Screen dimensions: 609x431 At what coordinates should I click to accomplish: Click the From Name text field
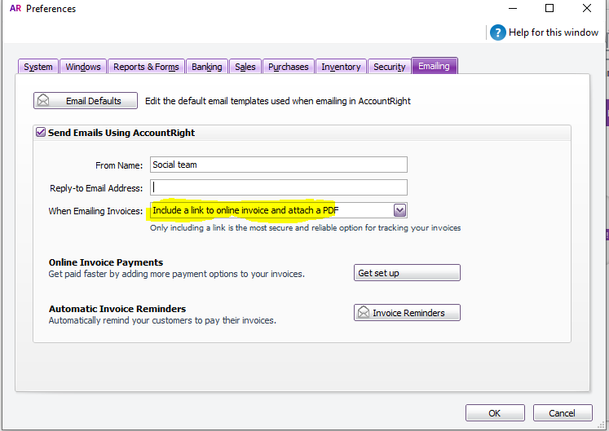(x=278, y=165)
